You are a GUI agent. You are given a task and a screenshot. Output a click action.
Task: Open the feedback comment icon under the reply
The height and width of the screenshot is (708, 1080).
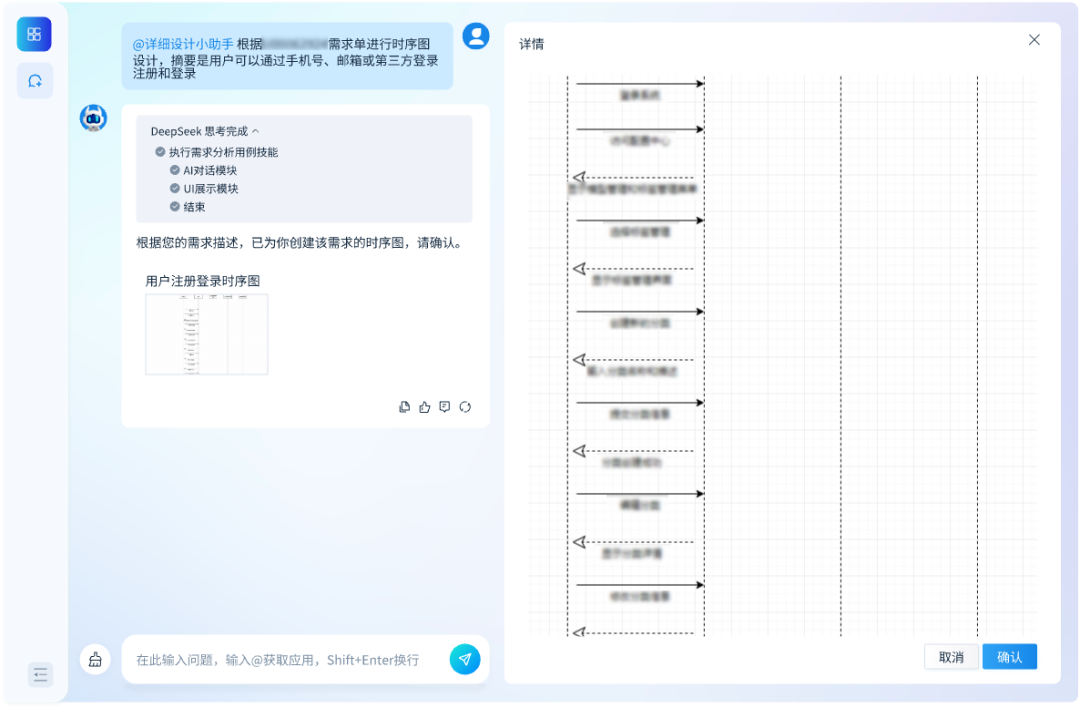443,407
